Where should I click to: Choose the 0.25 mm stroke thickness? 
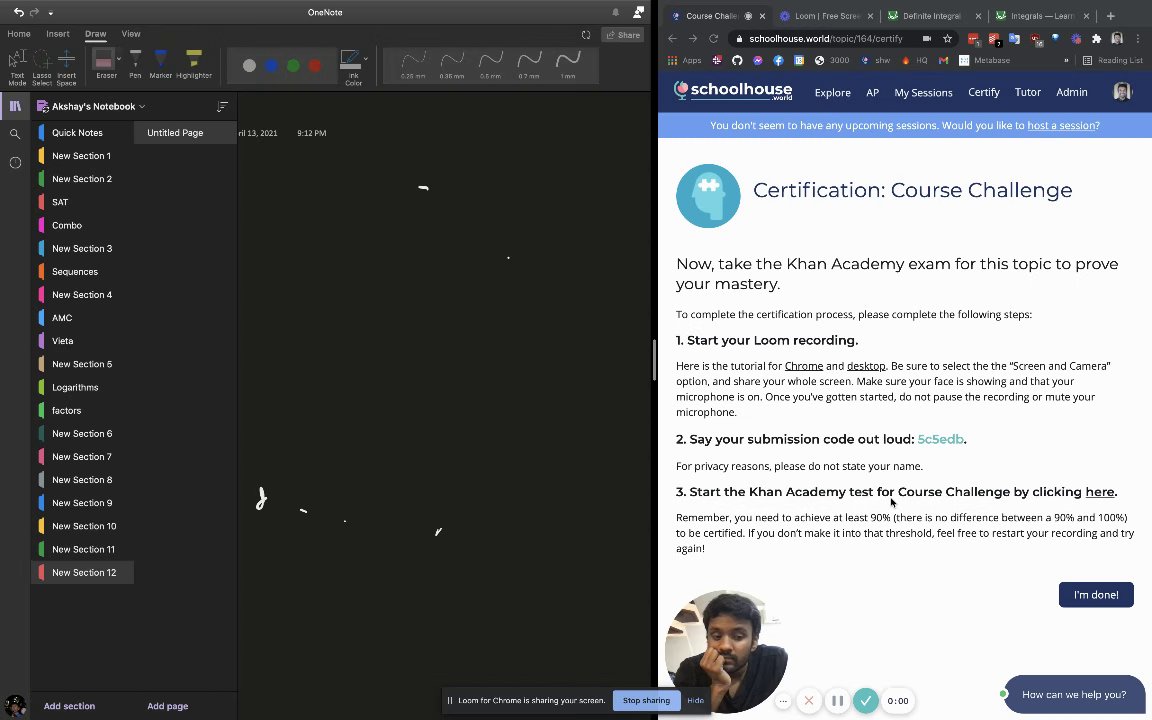coord(413,65)
